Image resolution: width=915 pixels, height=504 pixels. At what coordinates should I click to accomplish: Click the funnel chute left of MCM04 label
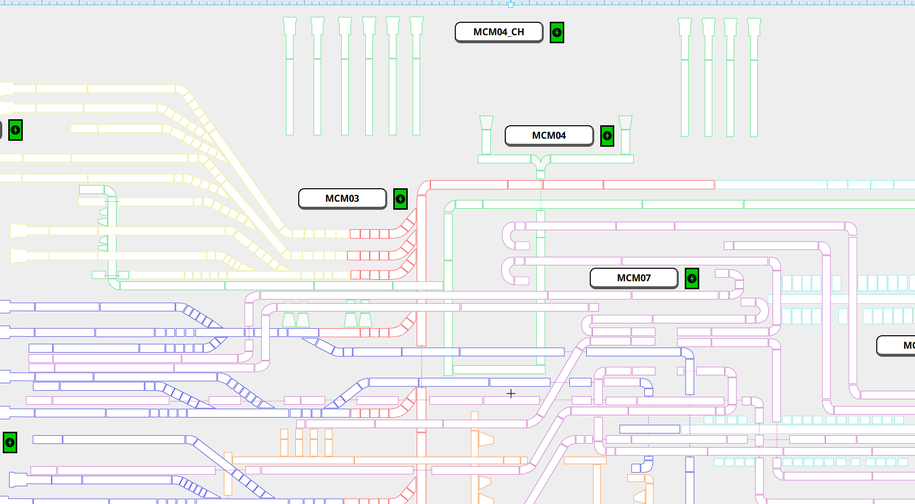486,135
